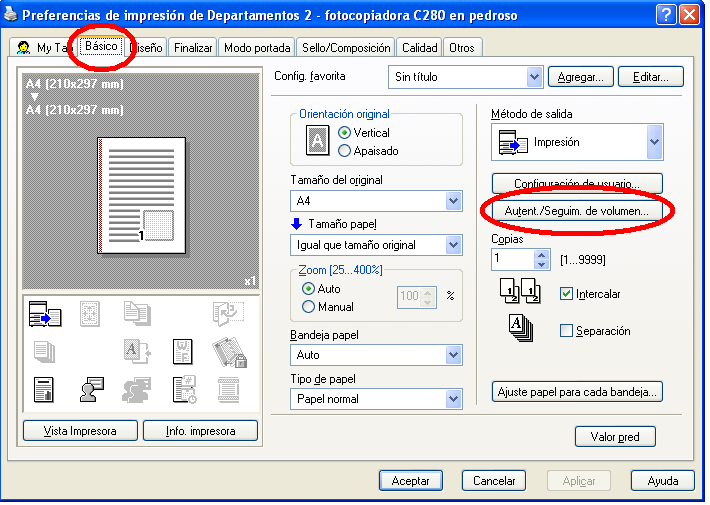This screenshot has width=710, height=505.
Task: Click the greyed overlapping documents icon
Action: [x=137, y=313]
